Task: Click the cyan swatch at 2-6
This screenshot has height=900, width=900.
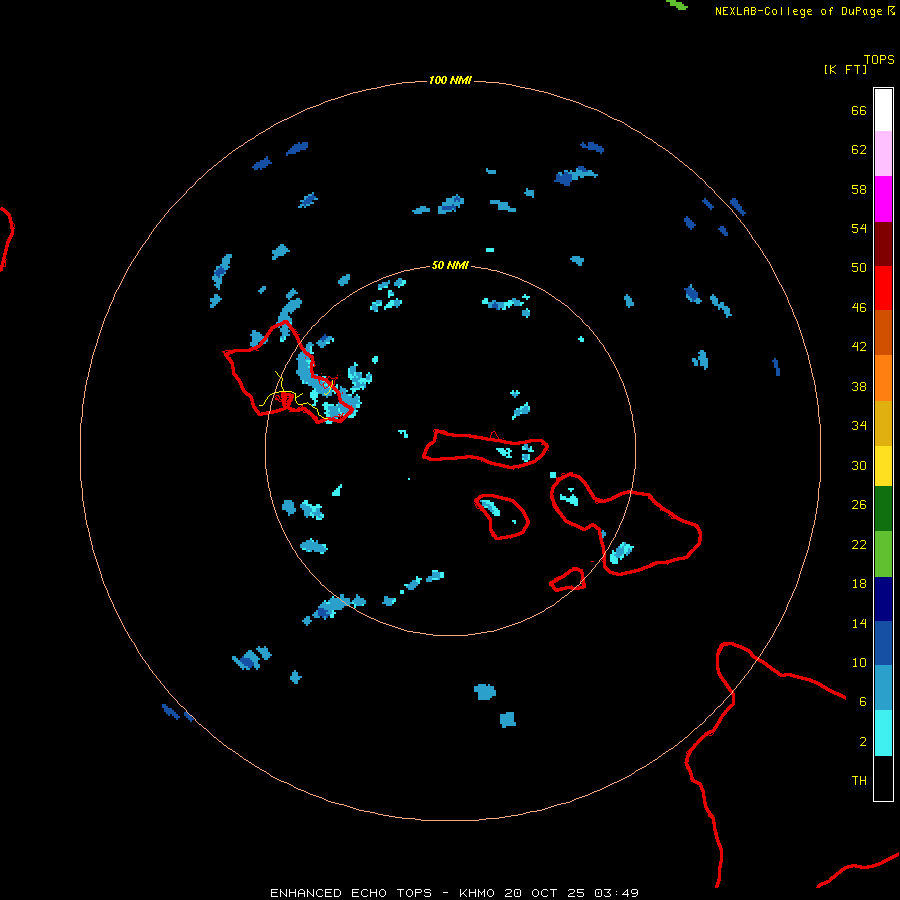Action: (883, 733)
